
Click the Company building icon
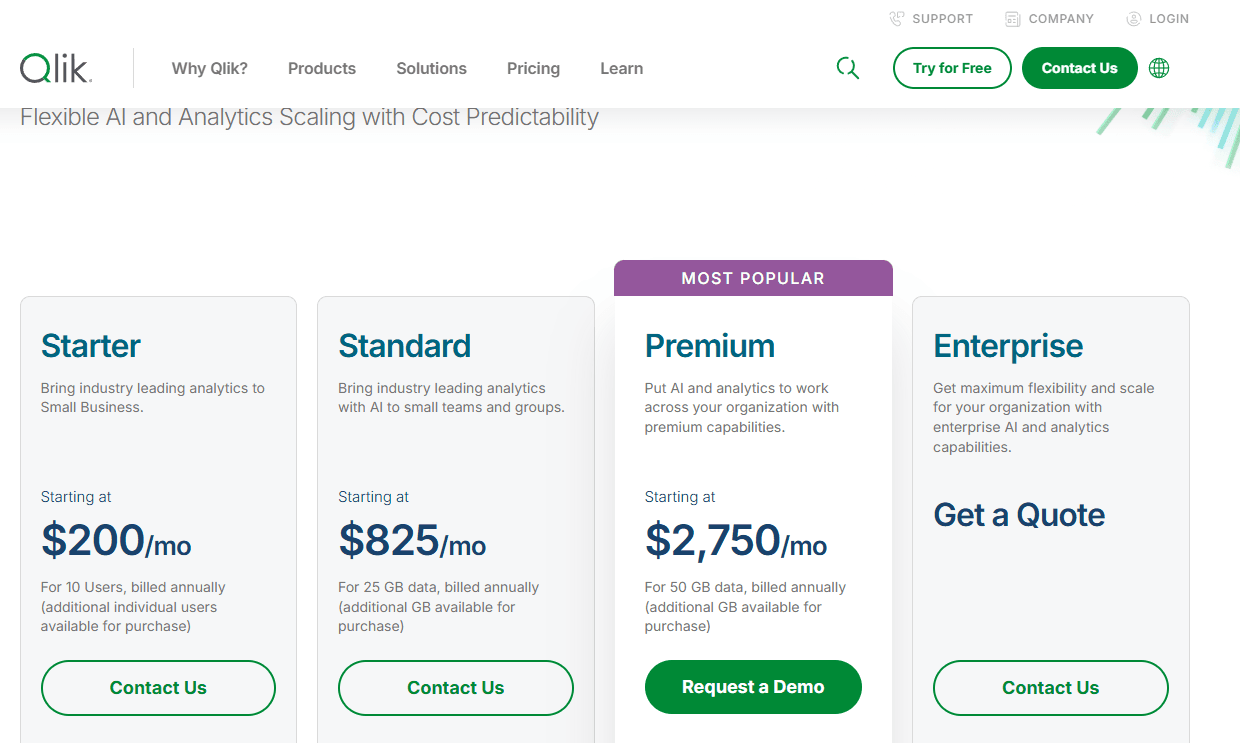(x=1013, y=19)
